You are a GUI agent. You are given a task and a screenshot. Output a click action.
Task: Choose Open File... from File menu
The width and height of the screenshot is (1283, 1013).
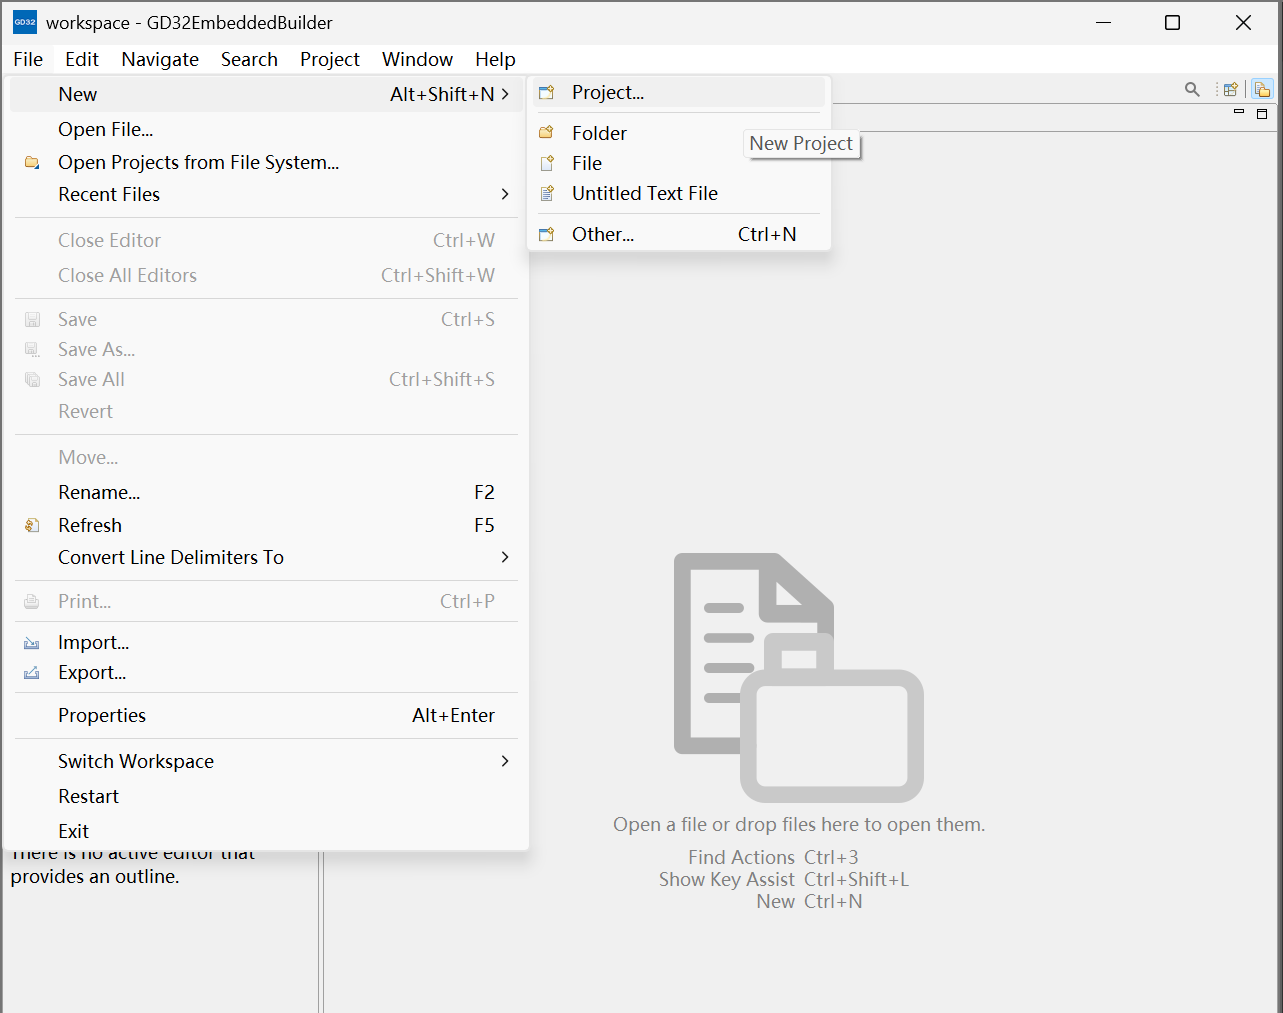tap(266, 129)
